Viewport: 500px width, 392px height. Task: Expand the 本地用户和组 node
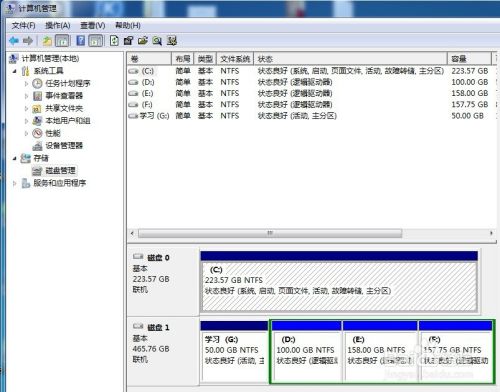pyautogui.click(x=26, y=121)
